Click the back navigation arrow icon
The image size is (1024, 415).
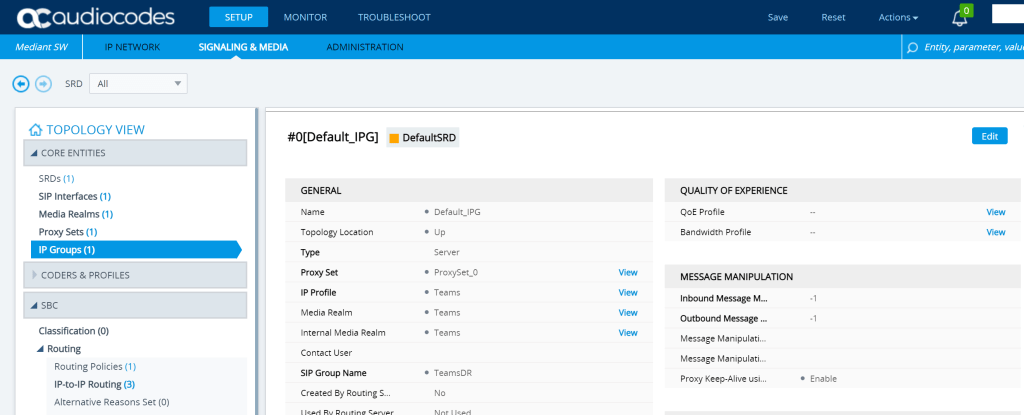point(21,84)
